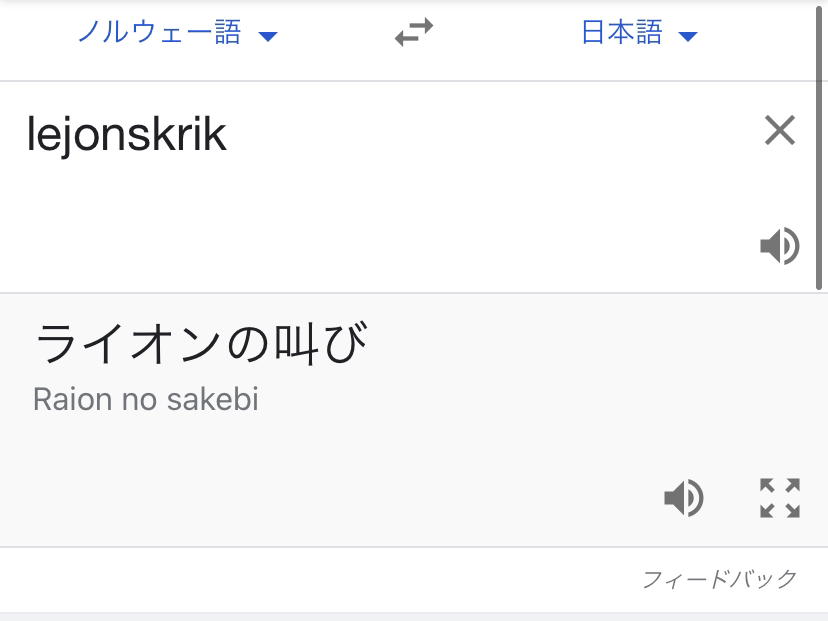
Task: Select the ノルウェー語 source language label
Action: (x=160, y=34)
